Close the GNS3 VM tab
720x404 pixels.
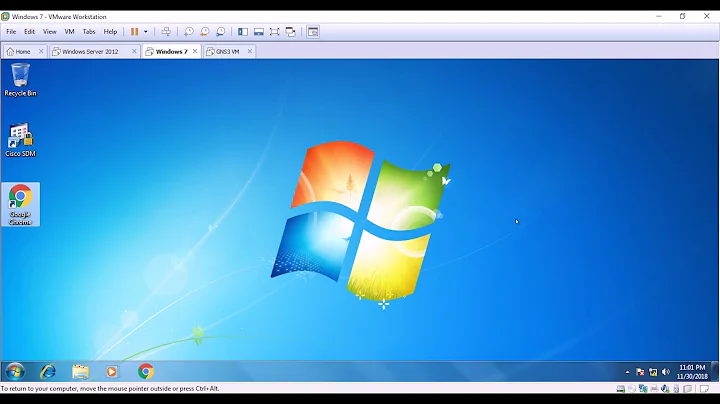point(250,51)
